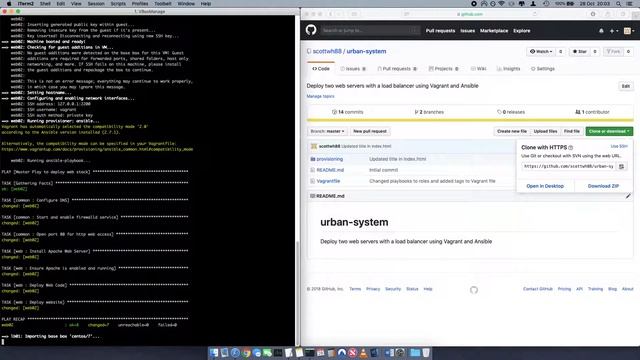Image resolution: width=640 pixels, height=360 pixels.
Task: View the 0 releases page
Action: coord(511,112)
